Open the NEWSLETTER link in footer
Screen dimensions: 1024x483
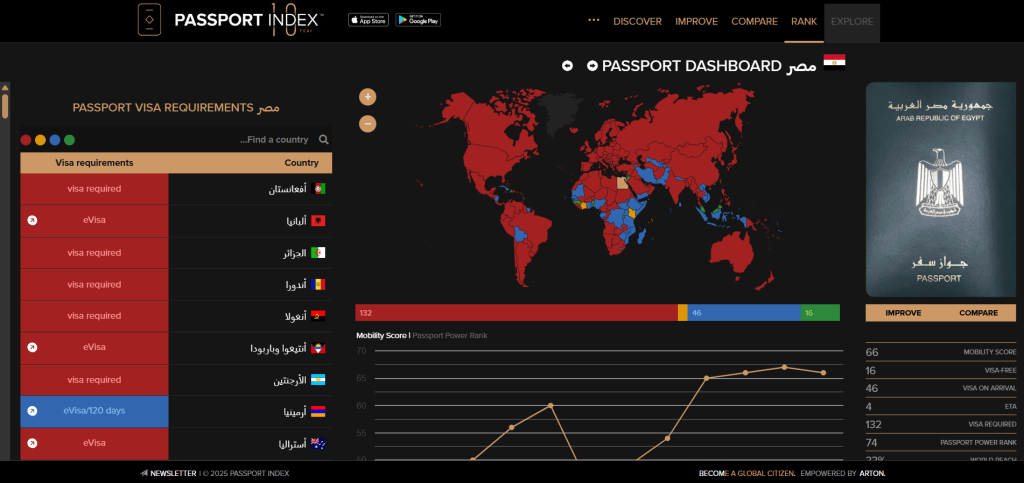pos(173,473)
